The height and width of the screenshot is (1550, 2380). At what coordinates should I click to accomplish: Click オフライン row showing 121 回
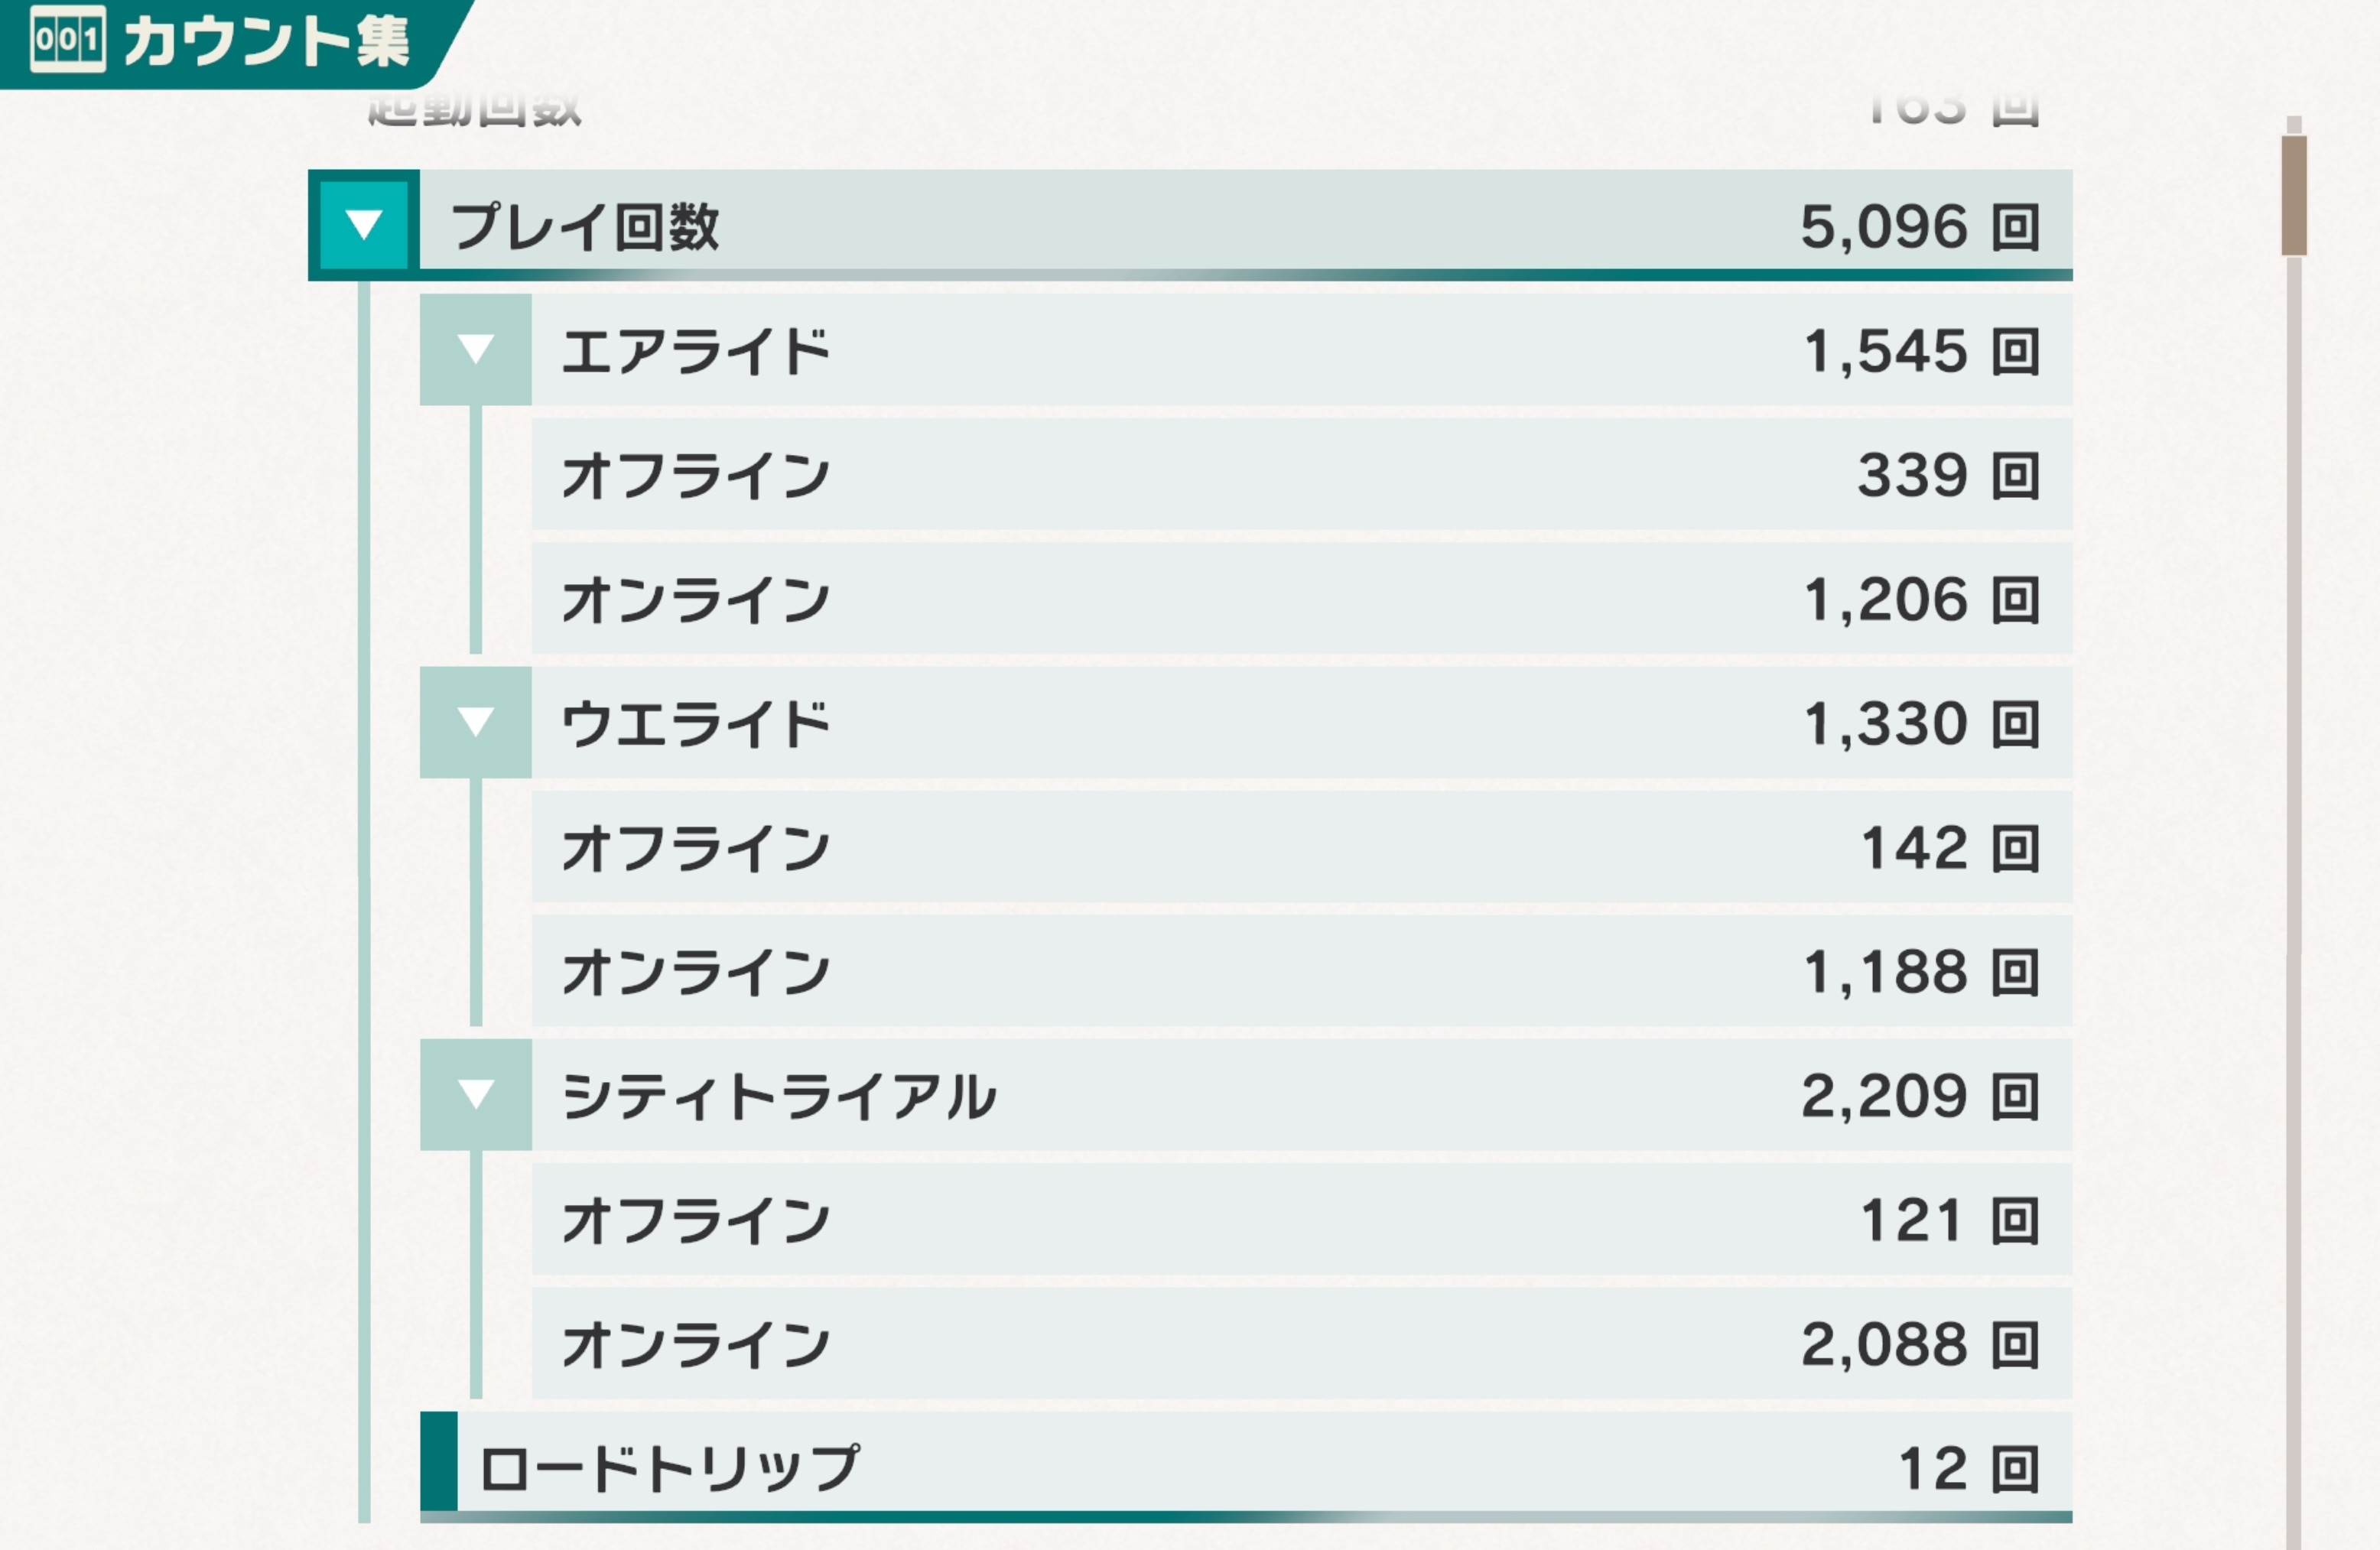[1300, 1220]
